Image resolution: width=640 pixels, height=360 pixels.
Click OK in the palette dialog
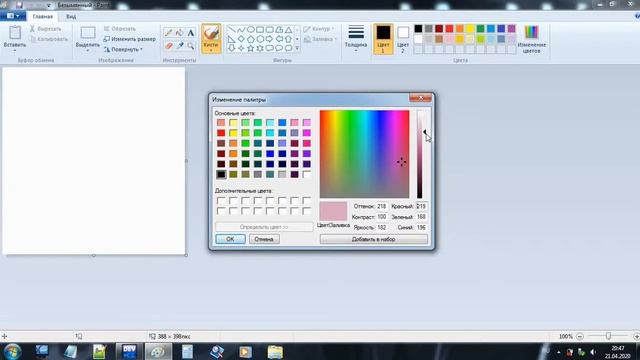230,239
